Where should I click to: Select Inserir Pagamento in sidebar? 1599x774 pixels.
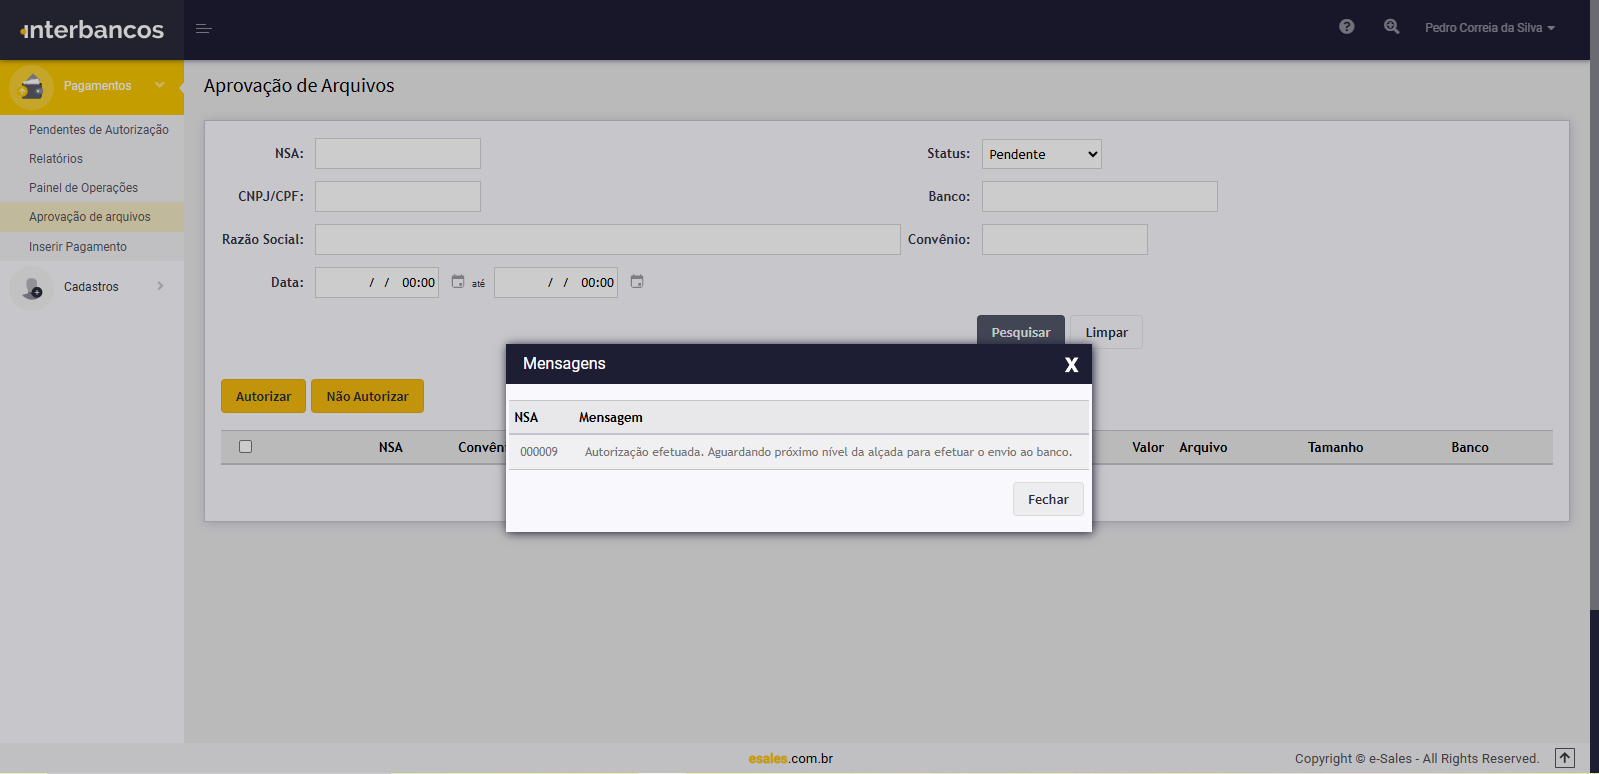(x=78, y=247)
